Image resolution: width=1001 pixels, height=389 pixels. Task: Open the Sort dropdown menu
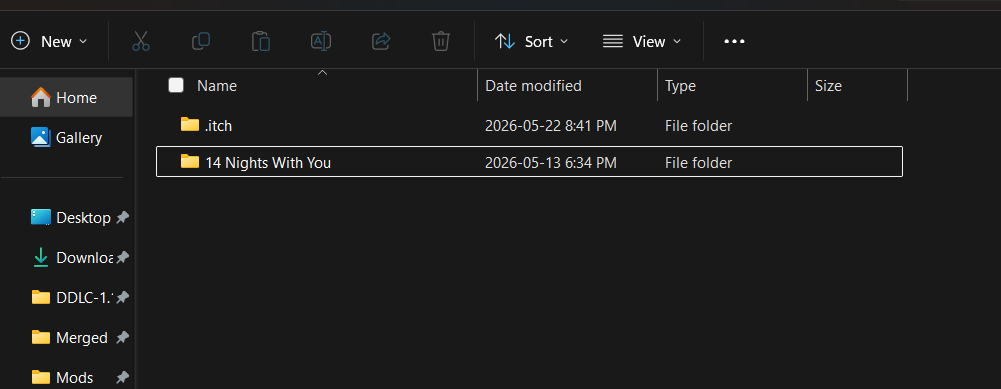pyautogui.click(x=531, y=42)
